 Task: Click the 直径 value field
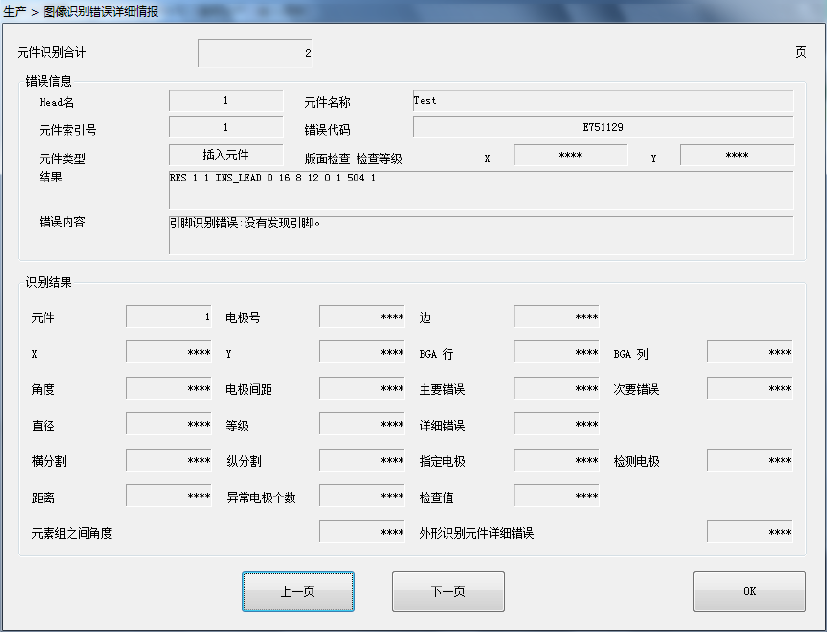tap(169, 424)
